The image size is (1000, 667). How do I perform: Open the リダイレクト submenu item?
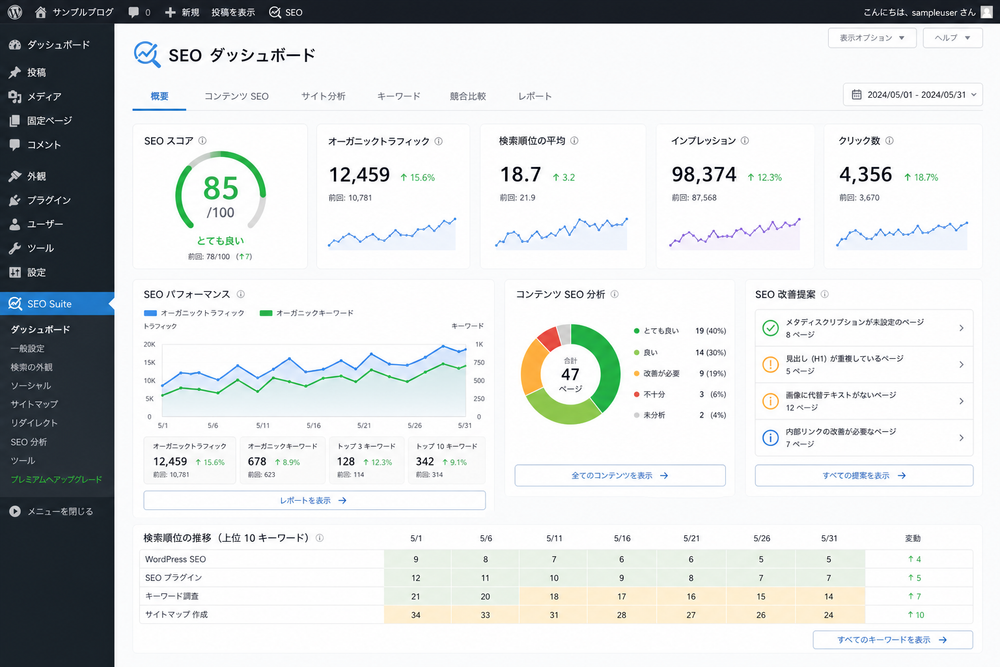34,423
